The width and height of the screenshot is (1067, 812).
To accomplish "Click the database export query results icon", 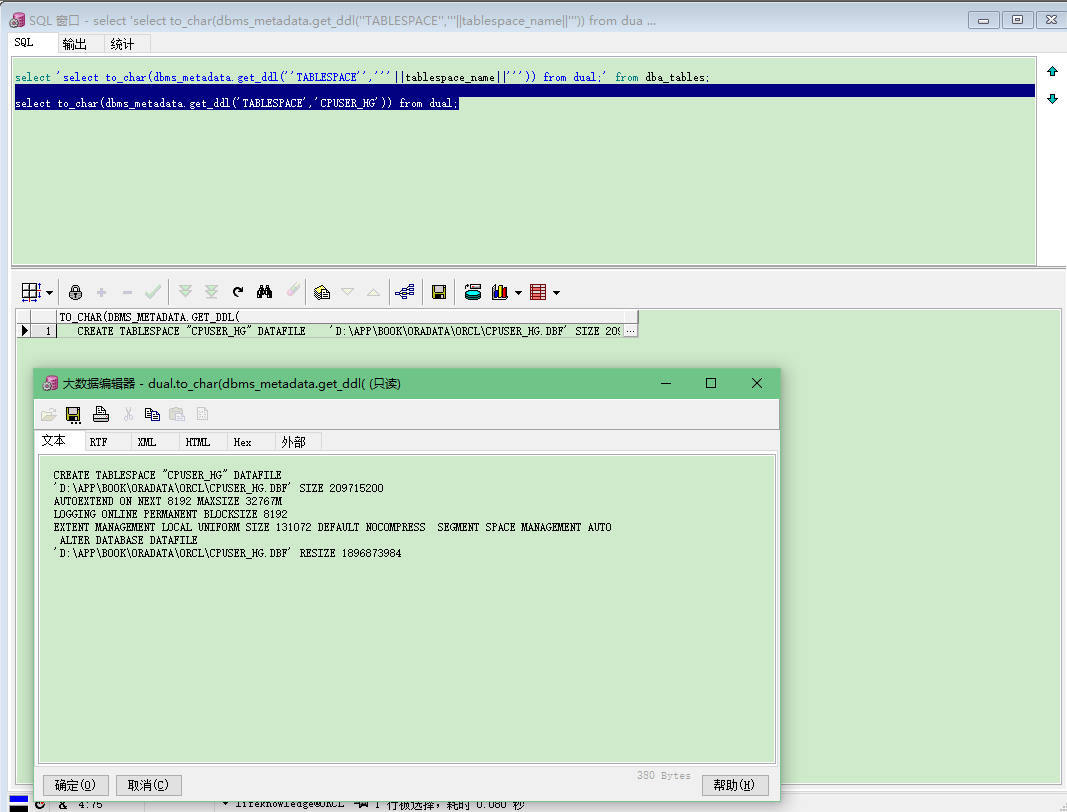I will [473, 292].
